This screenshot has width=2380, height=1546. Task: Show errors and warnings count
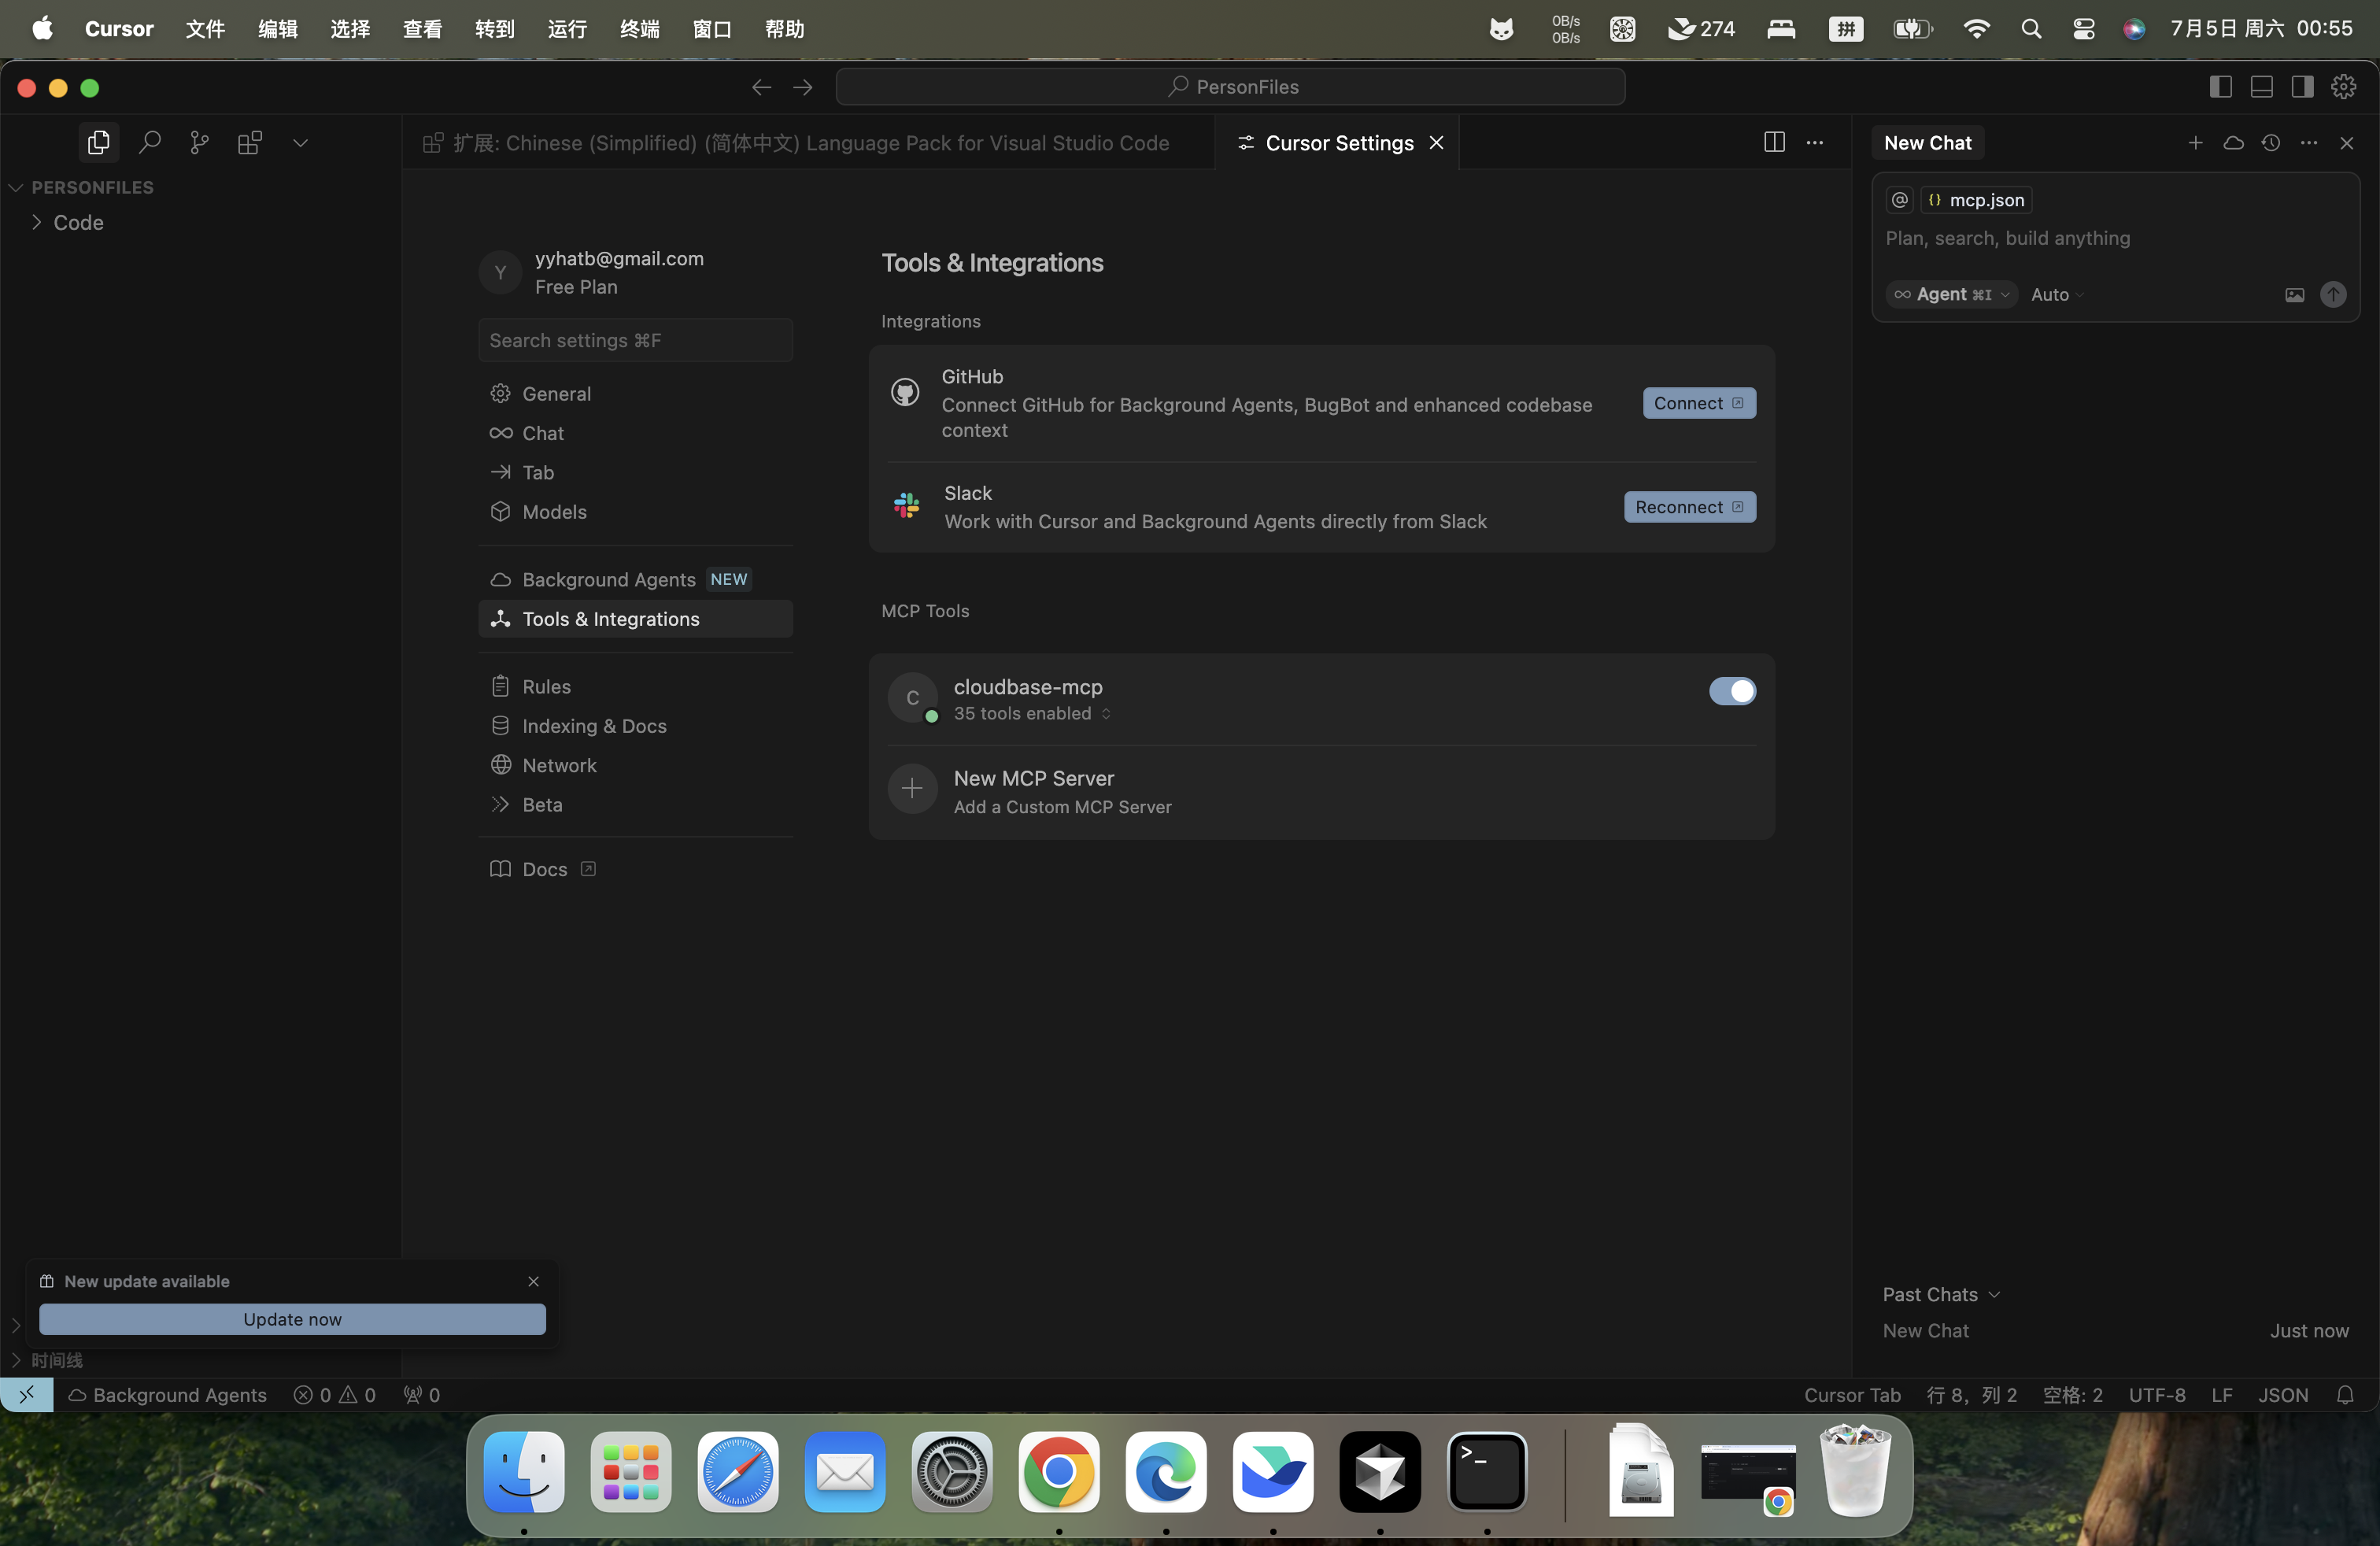coord(335,1395)
